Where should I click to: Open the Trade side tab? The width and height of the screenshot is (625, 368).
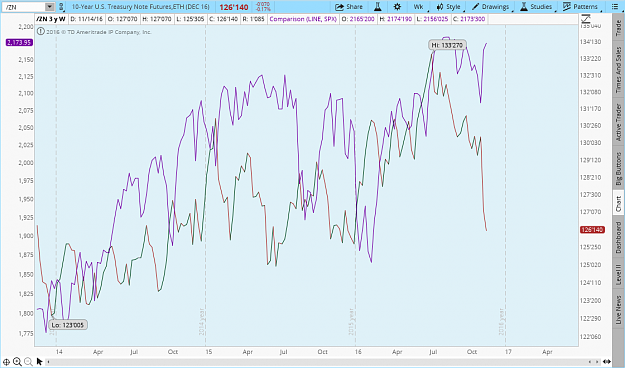(618, 28)
